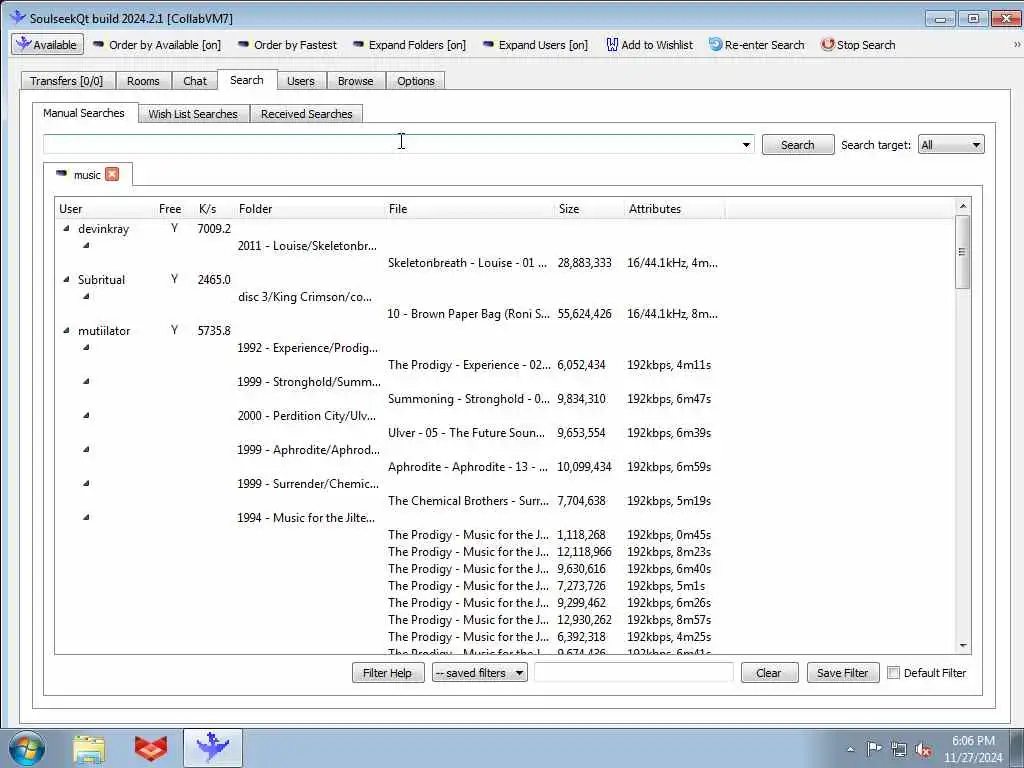The image size is (1024, 768).
Task: Collapse the 2011 - Louise folder node
Action: 86,246
